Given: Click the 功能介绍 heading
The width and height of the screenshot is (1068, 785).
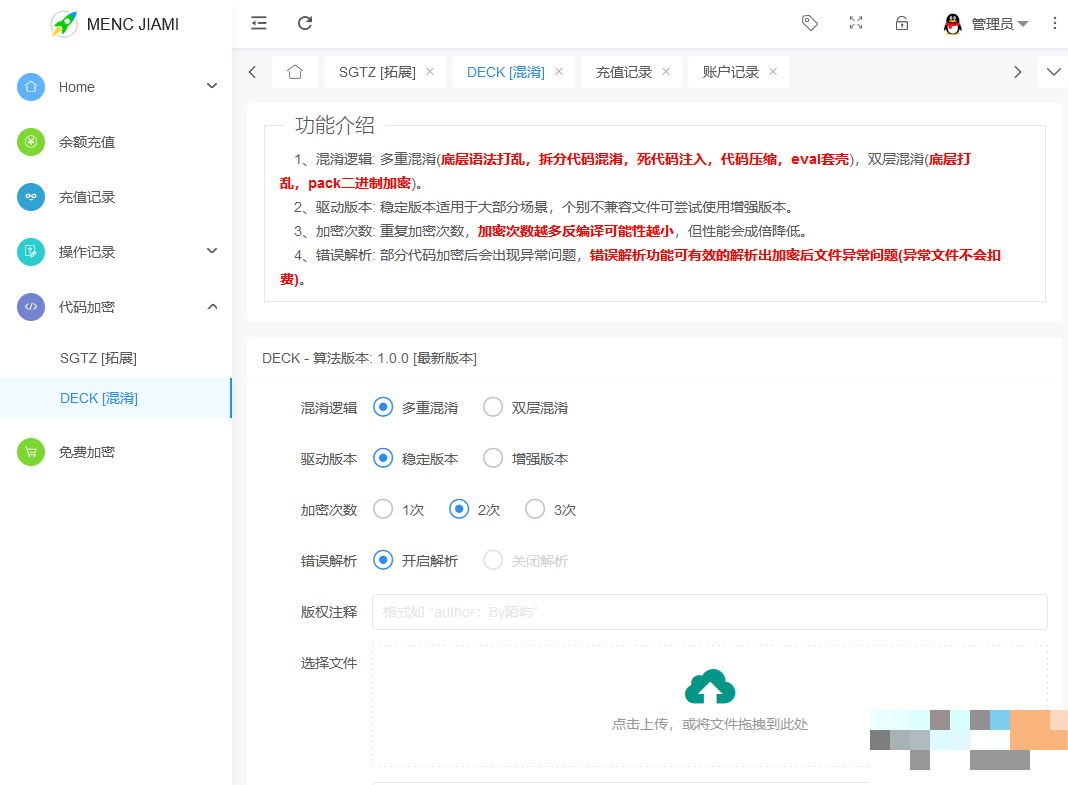Looking at the screenshot, I should (334, 125).
